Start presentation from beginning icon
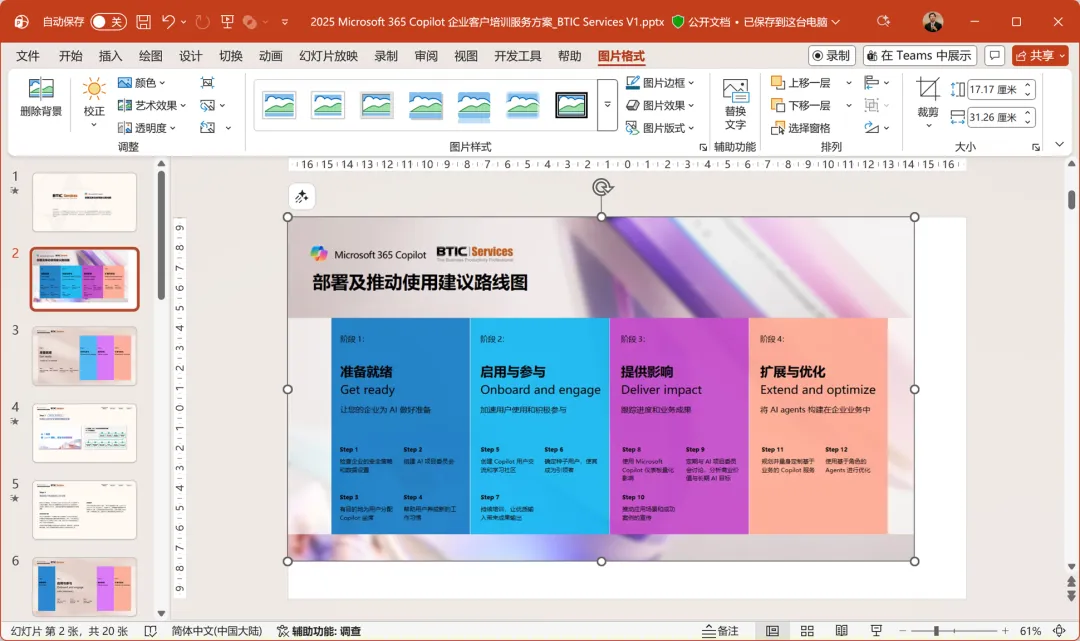This screenshot has width=1080, height=641. tap(227, 22)
